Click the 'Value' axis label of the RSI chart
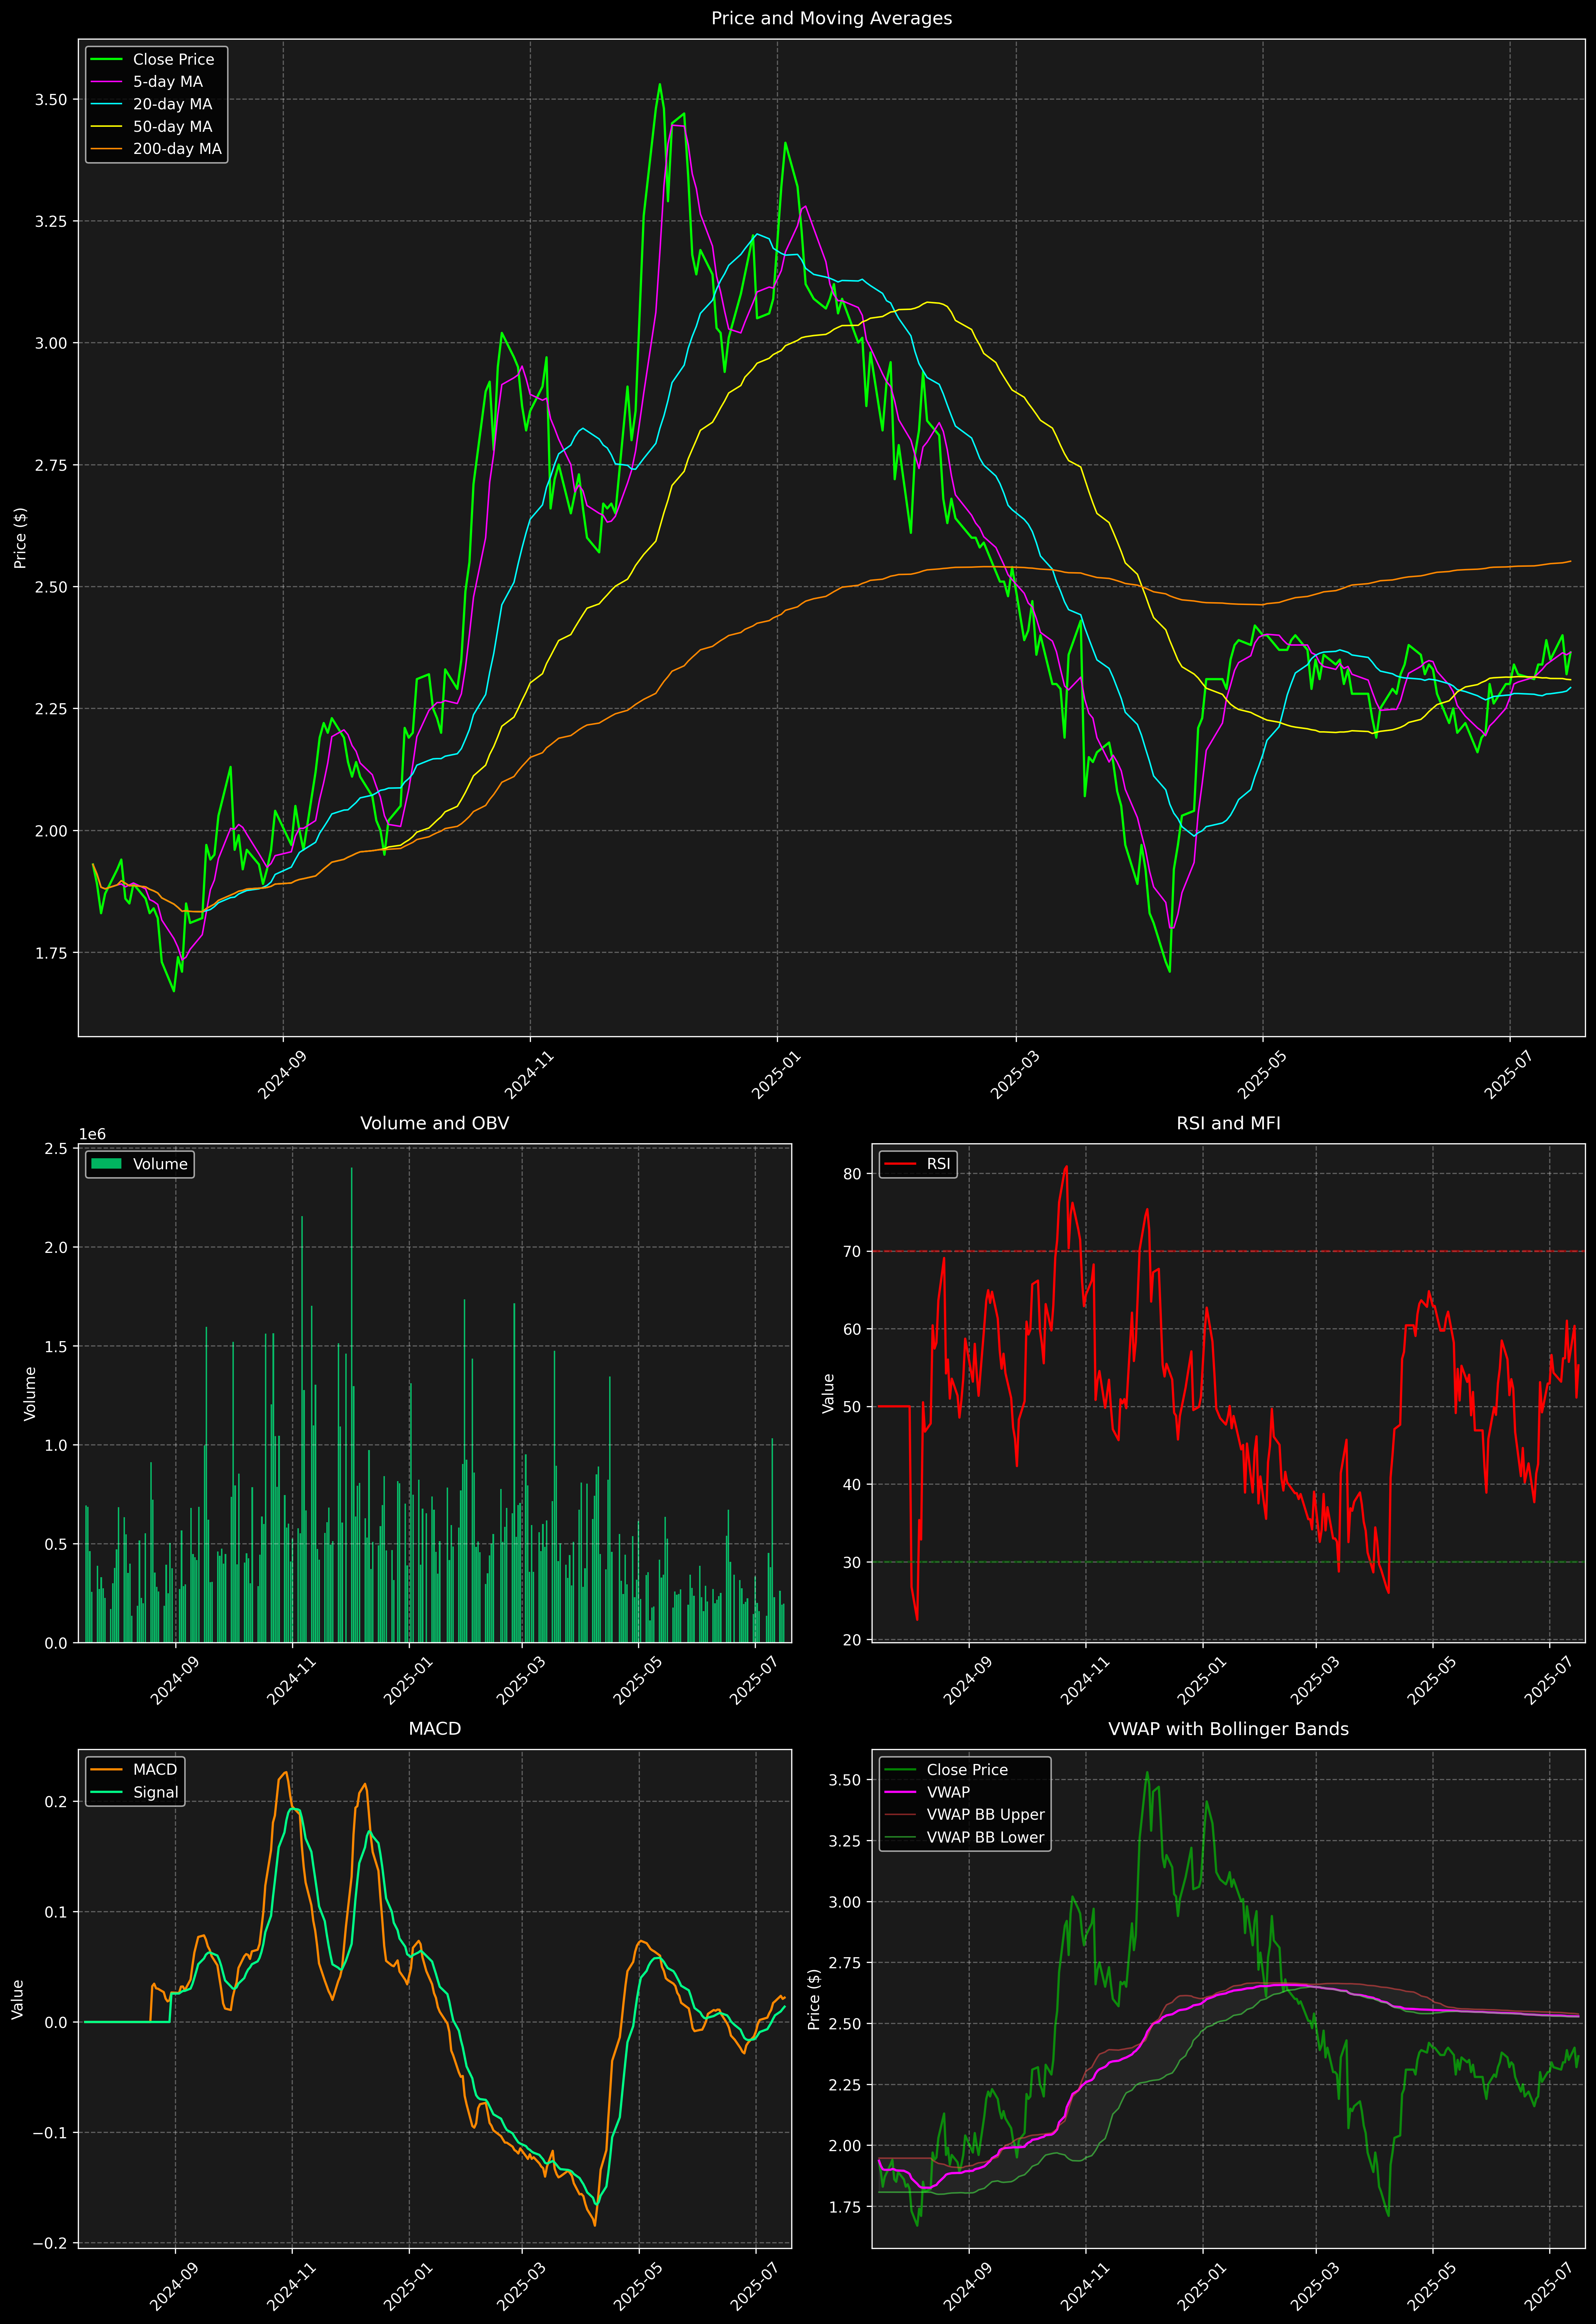 coord(828,1393)
